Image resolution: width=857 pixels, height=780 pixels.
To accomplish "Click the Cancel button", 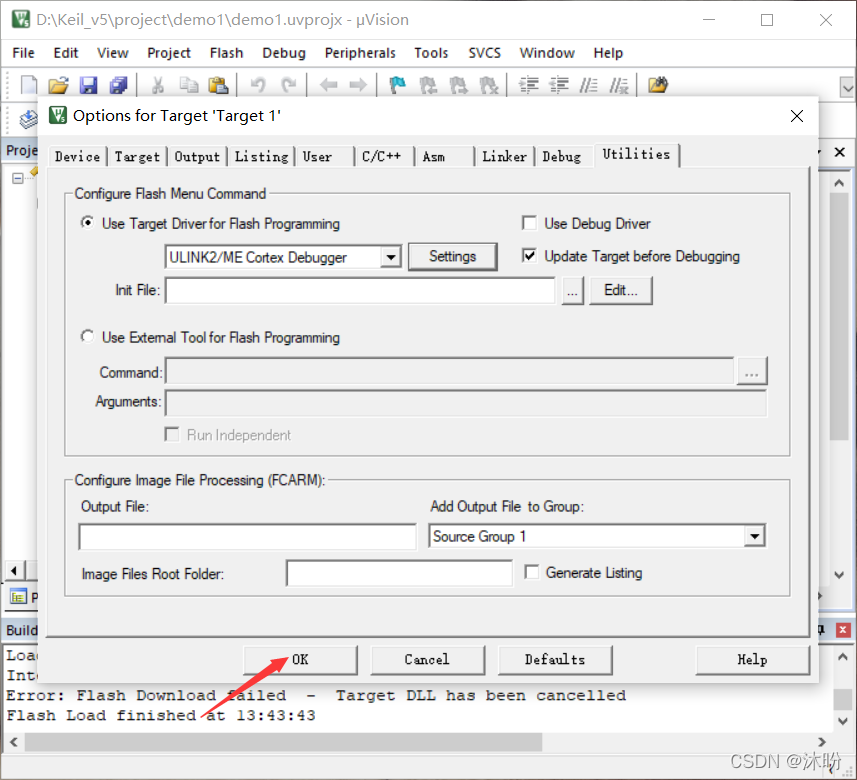I will click(427, 660).
